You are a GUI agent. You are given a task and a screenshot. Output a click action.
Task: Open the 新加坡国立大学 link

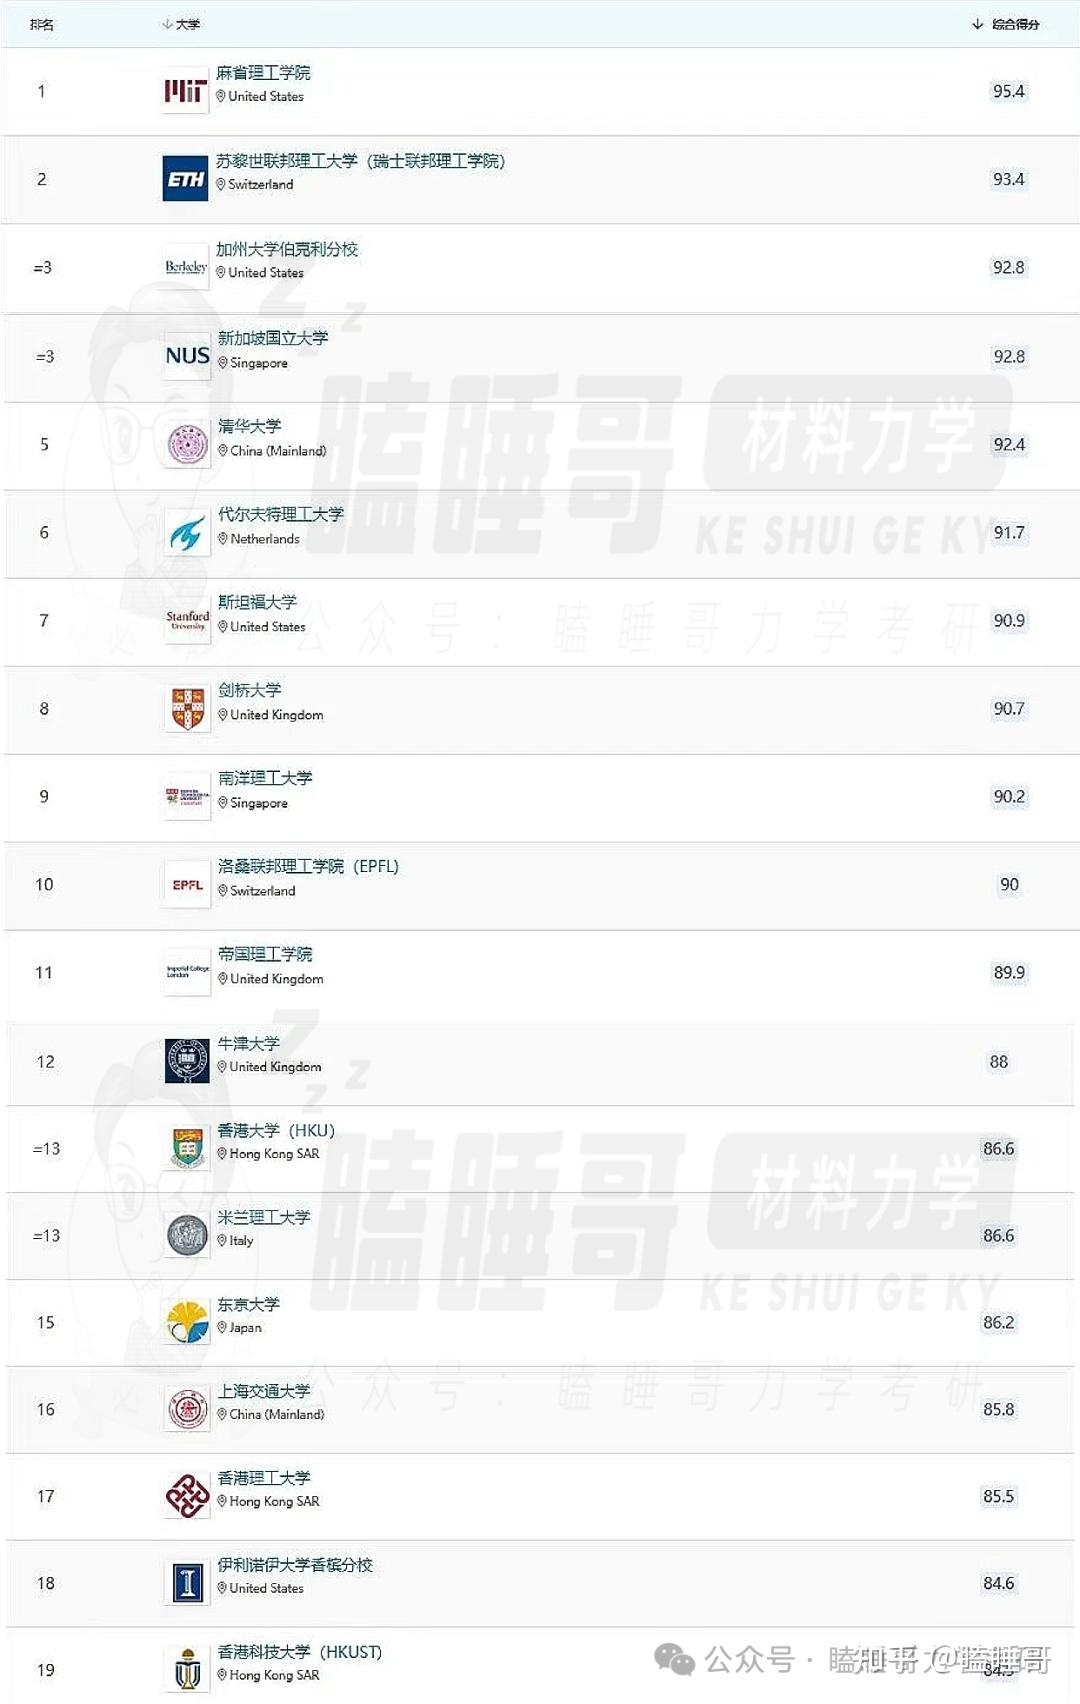[x=273, y=338]
